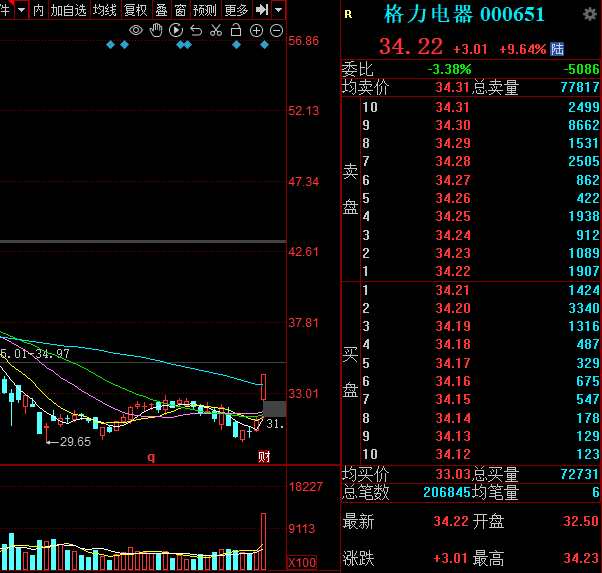Click the first blue diamond marker
This screenshot has width=602, height=573.
(111, 45)
